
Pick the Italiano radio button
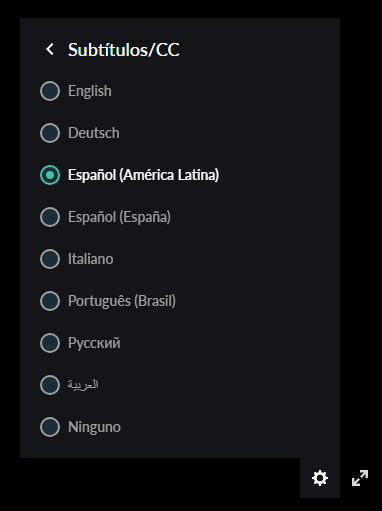pyautogui.click(x=50, y=259)
